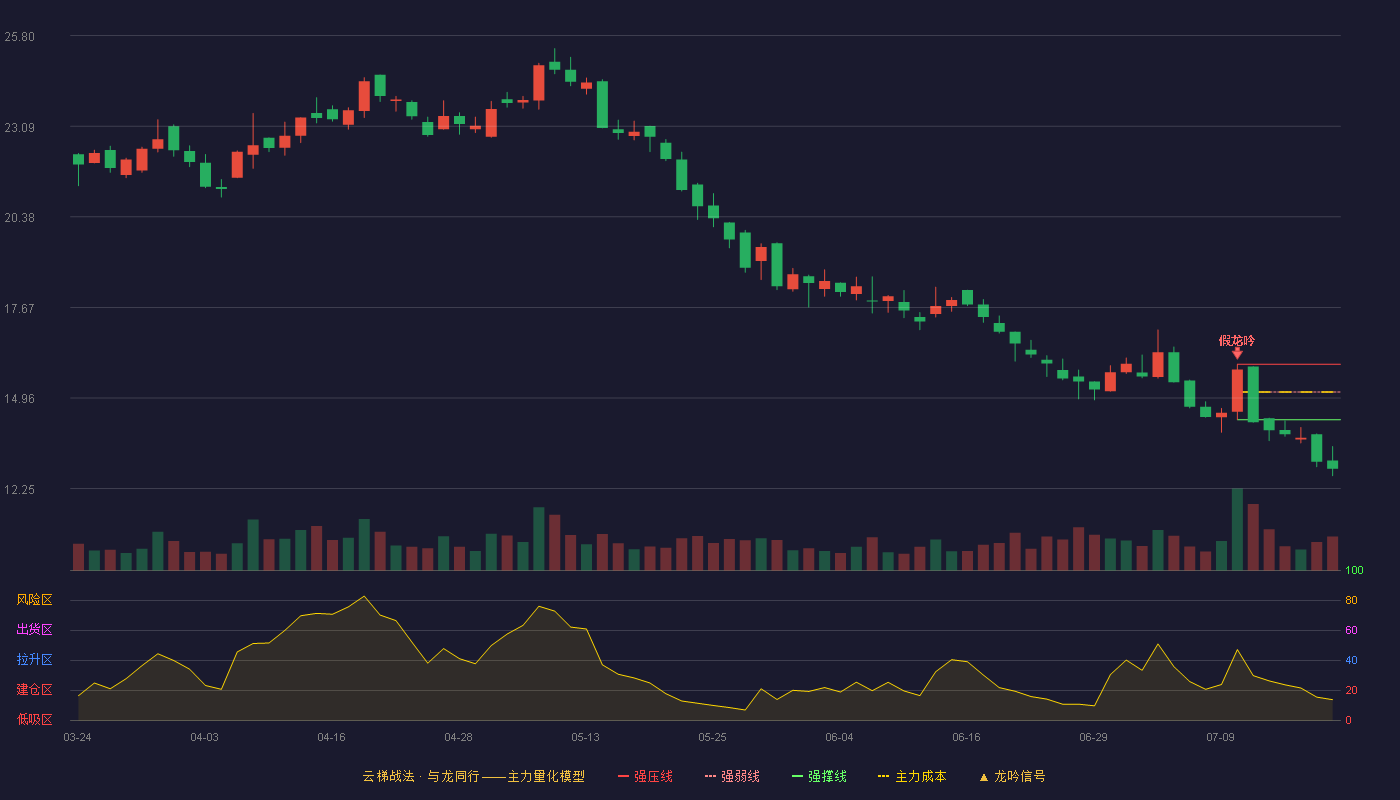Click the green dash icon beside 强撑线
Image resolution: width=1400 pixels, height=800 pixels.
[x=798, y=777]
